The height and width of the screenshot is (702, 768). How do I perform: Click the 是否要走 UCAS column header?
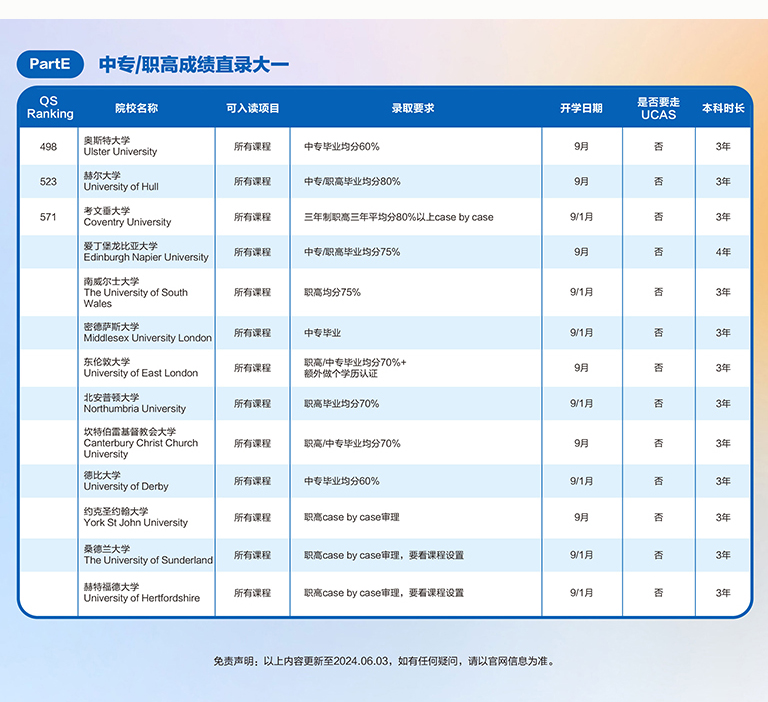pyautogui.click(x=658, y=108)
